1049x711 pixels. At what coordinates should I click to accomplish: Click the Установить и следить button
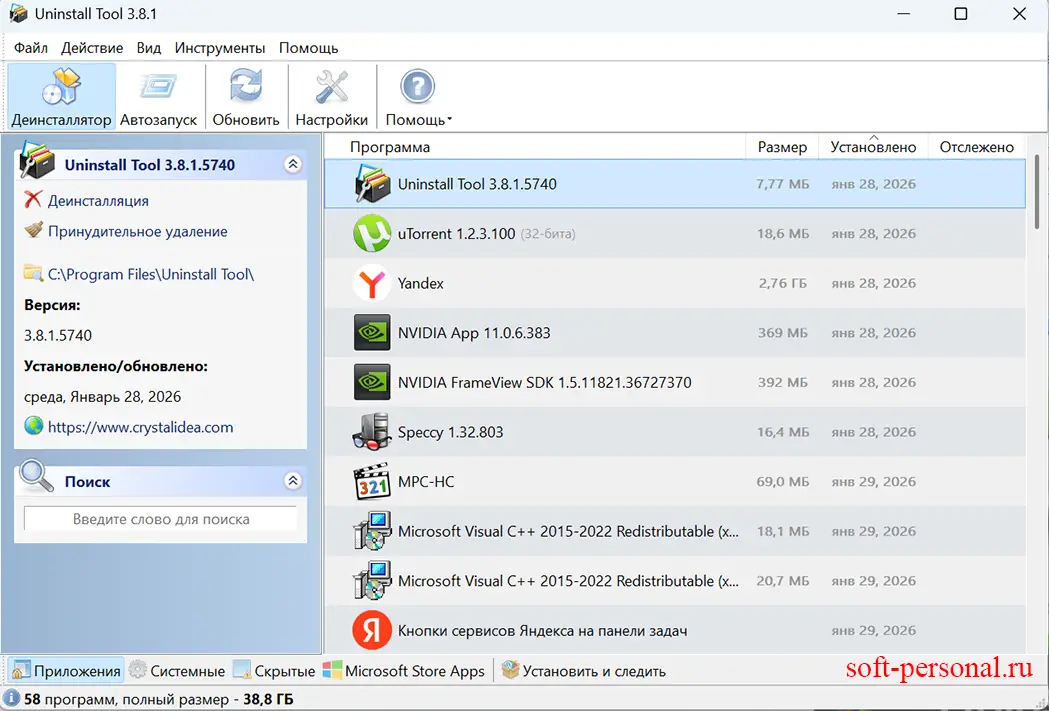[x=583, y=671]
